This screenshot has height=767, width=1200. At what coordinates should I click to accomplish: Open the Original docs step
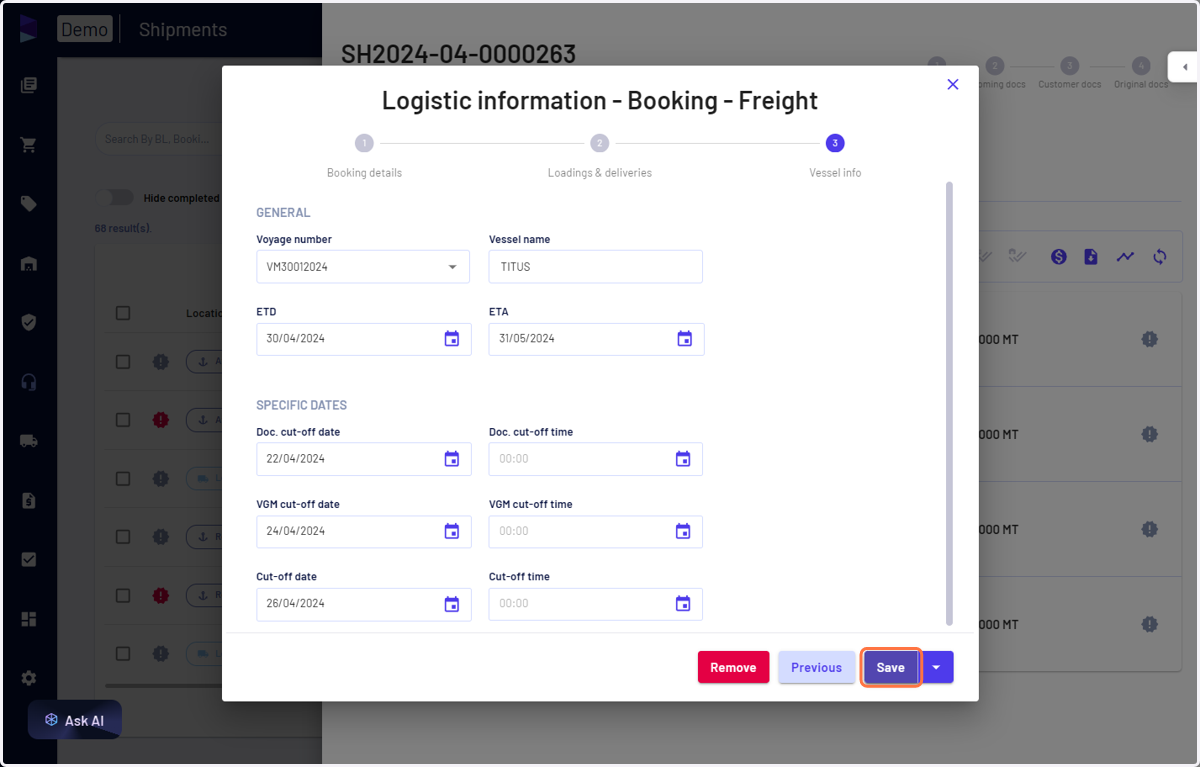(1141, 73)
